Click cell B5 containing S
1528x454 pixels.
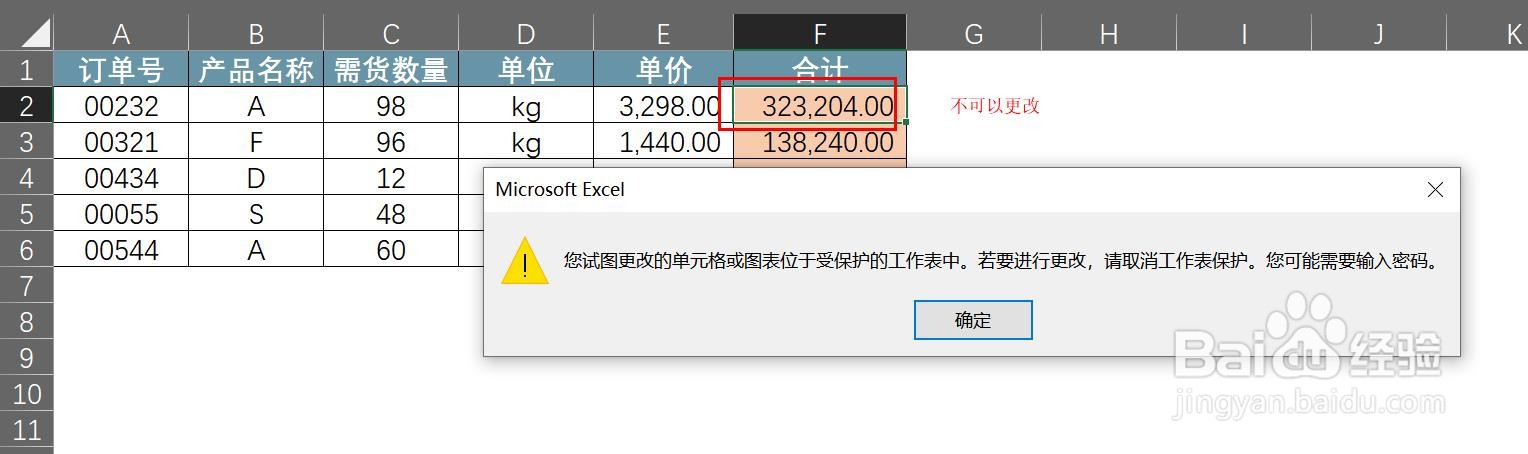256,214
